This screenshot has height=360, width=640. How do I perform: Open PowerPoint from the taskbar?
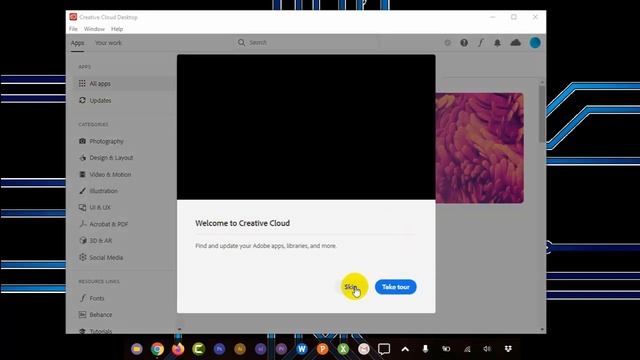click(322, 349)
